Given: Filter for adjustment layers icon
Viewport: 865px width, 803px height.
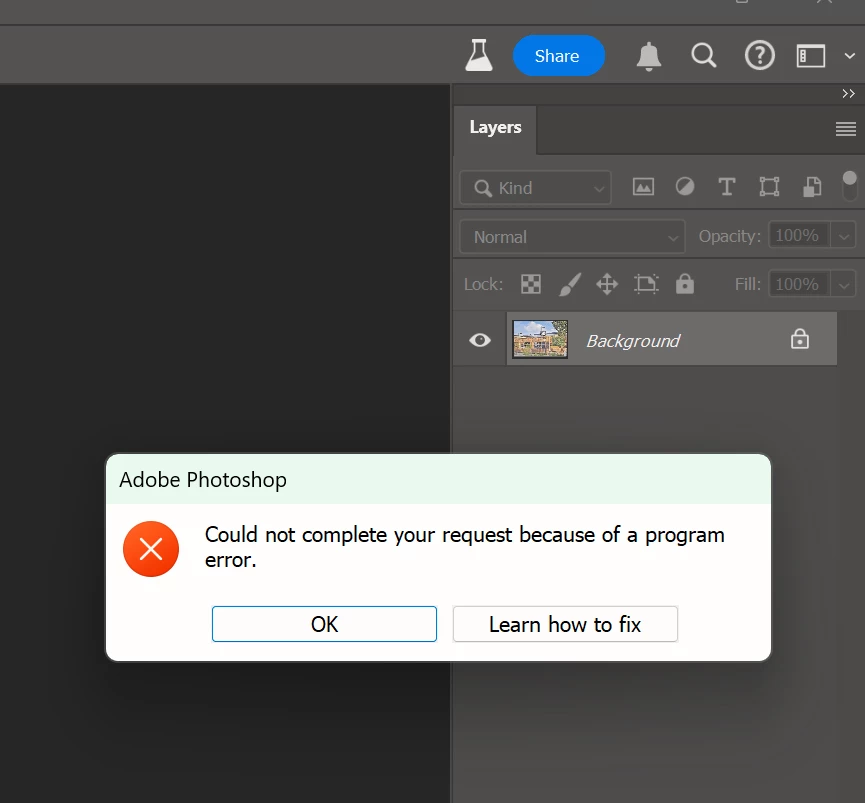Looking at the screenshot, I should point(685,186).
